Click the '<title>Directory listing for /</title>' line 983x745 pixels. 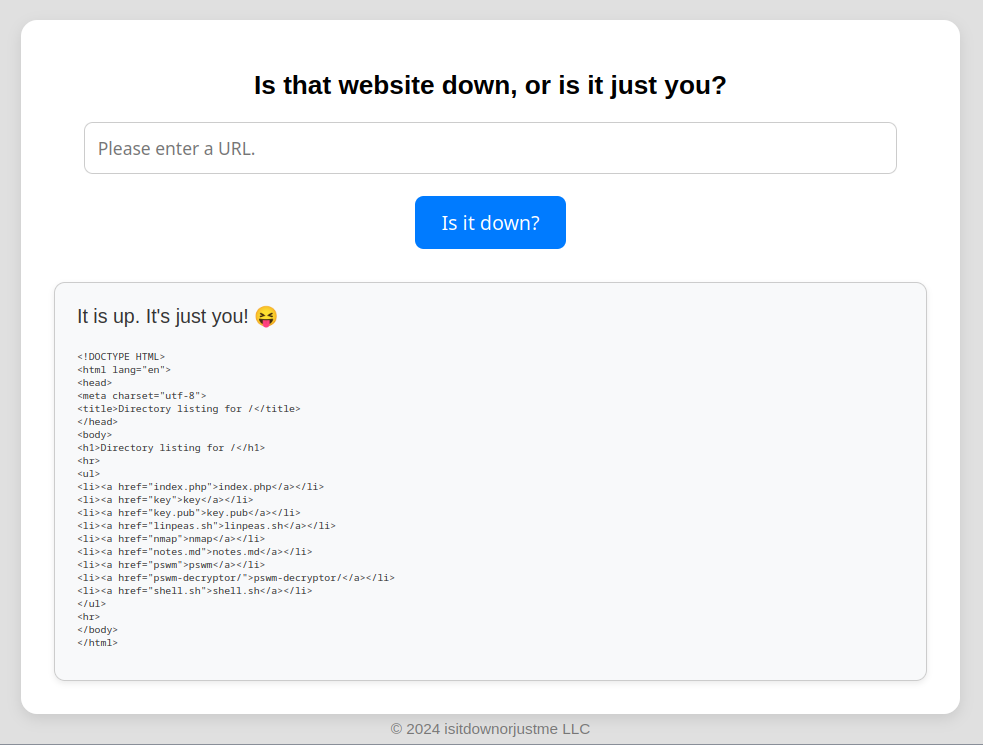click(x=189, y=409)
